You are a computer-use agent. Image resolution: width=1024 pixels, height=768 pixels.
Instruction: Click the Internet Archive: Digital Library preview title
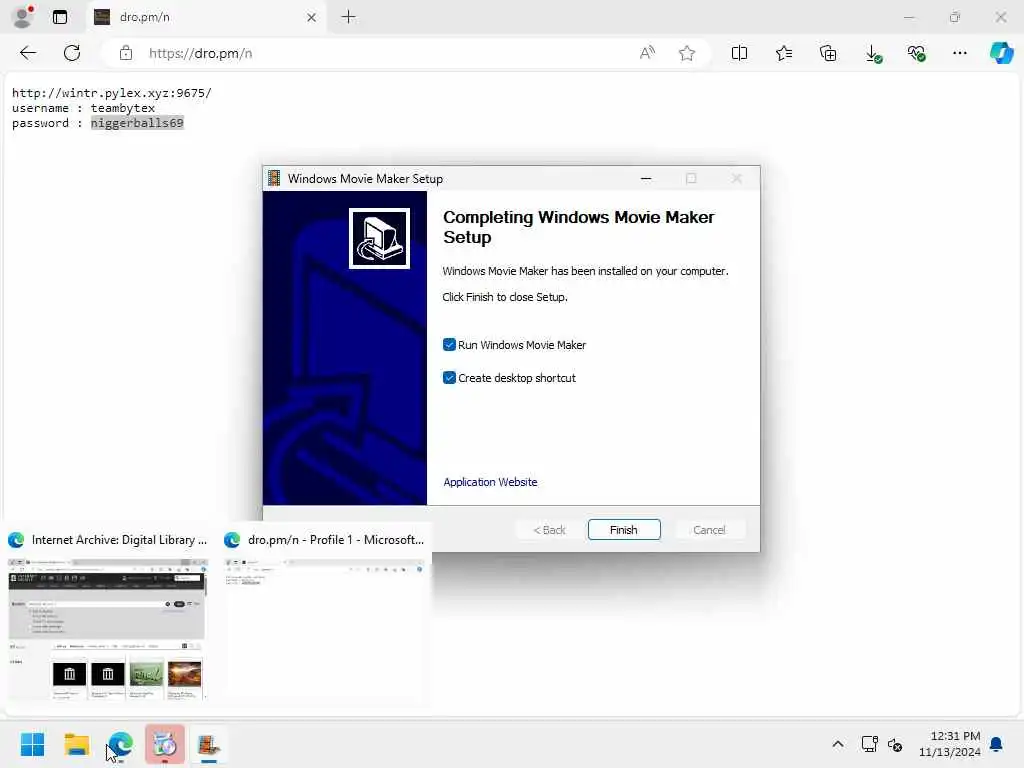119,540
